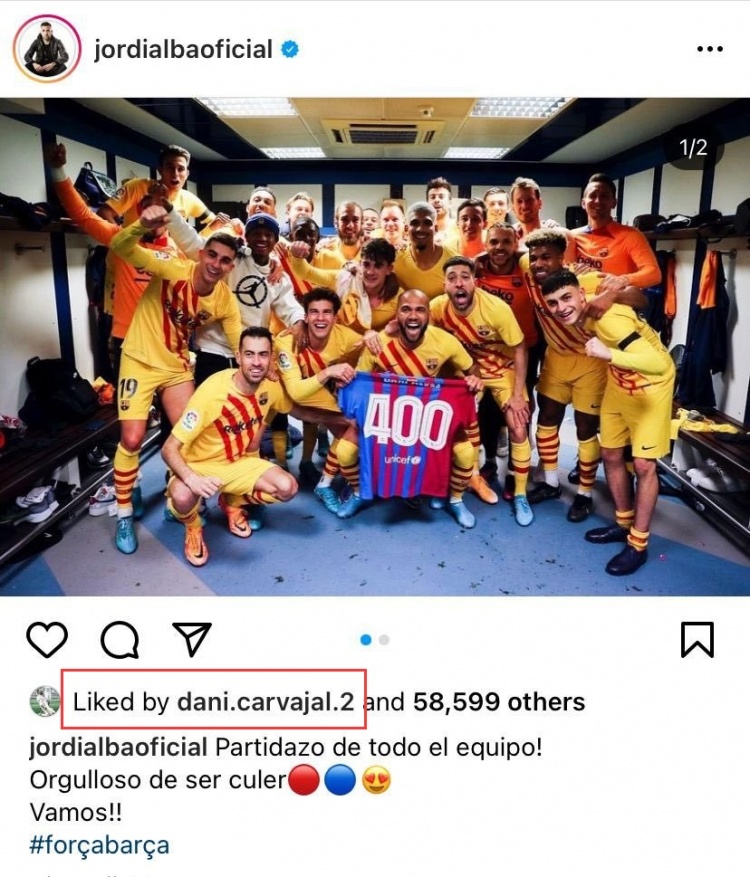
Task: Tap the locker room team photo
Action: 375,347
